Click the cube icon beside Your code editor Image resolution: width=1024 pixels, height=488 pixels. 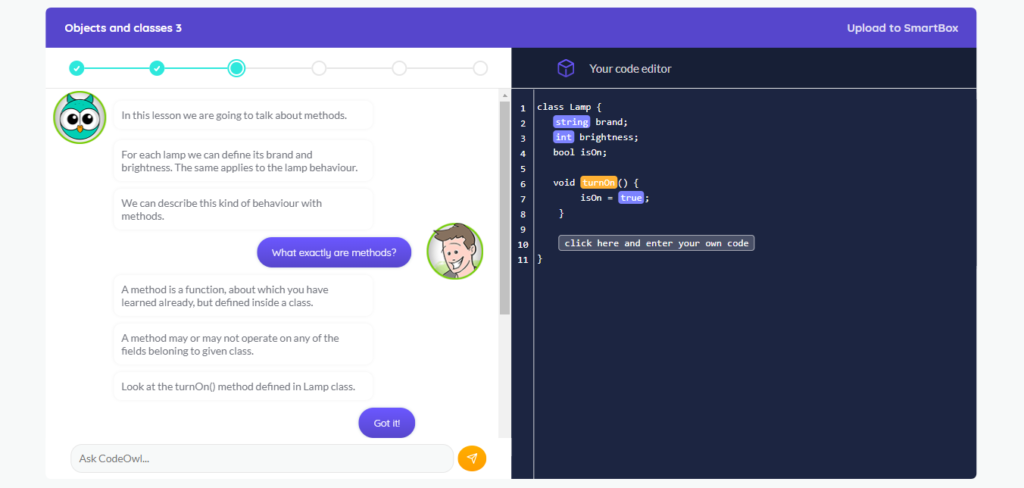coord(566,68)
